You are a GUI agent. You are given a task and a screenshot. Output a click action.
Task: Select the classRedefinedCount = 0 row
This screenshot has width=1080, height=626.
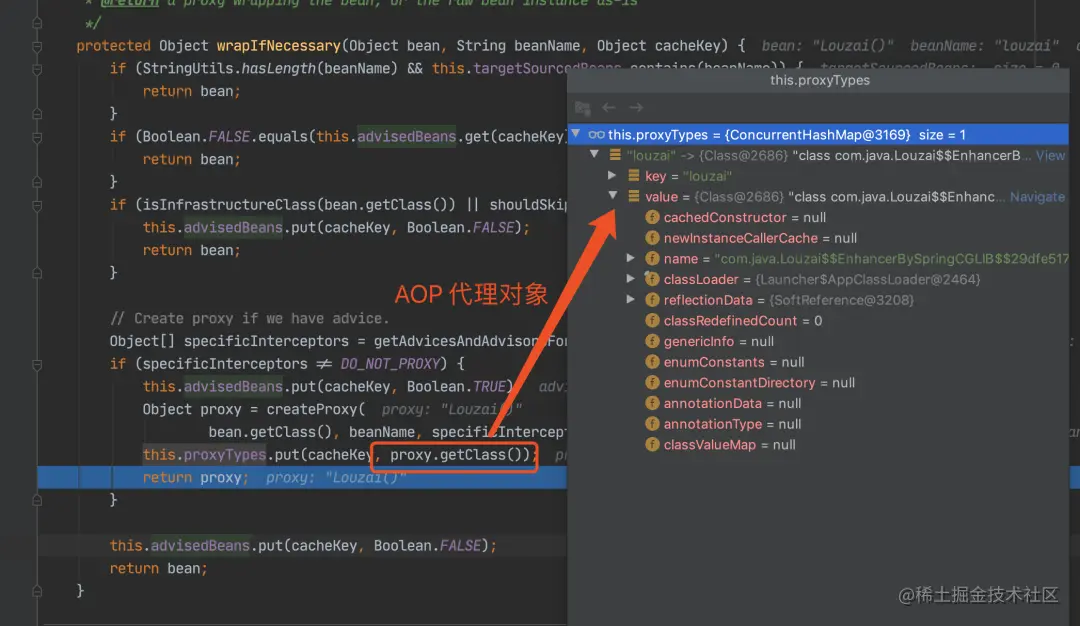coord(818,321)
